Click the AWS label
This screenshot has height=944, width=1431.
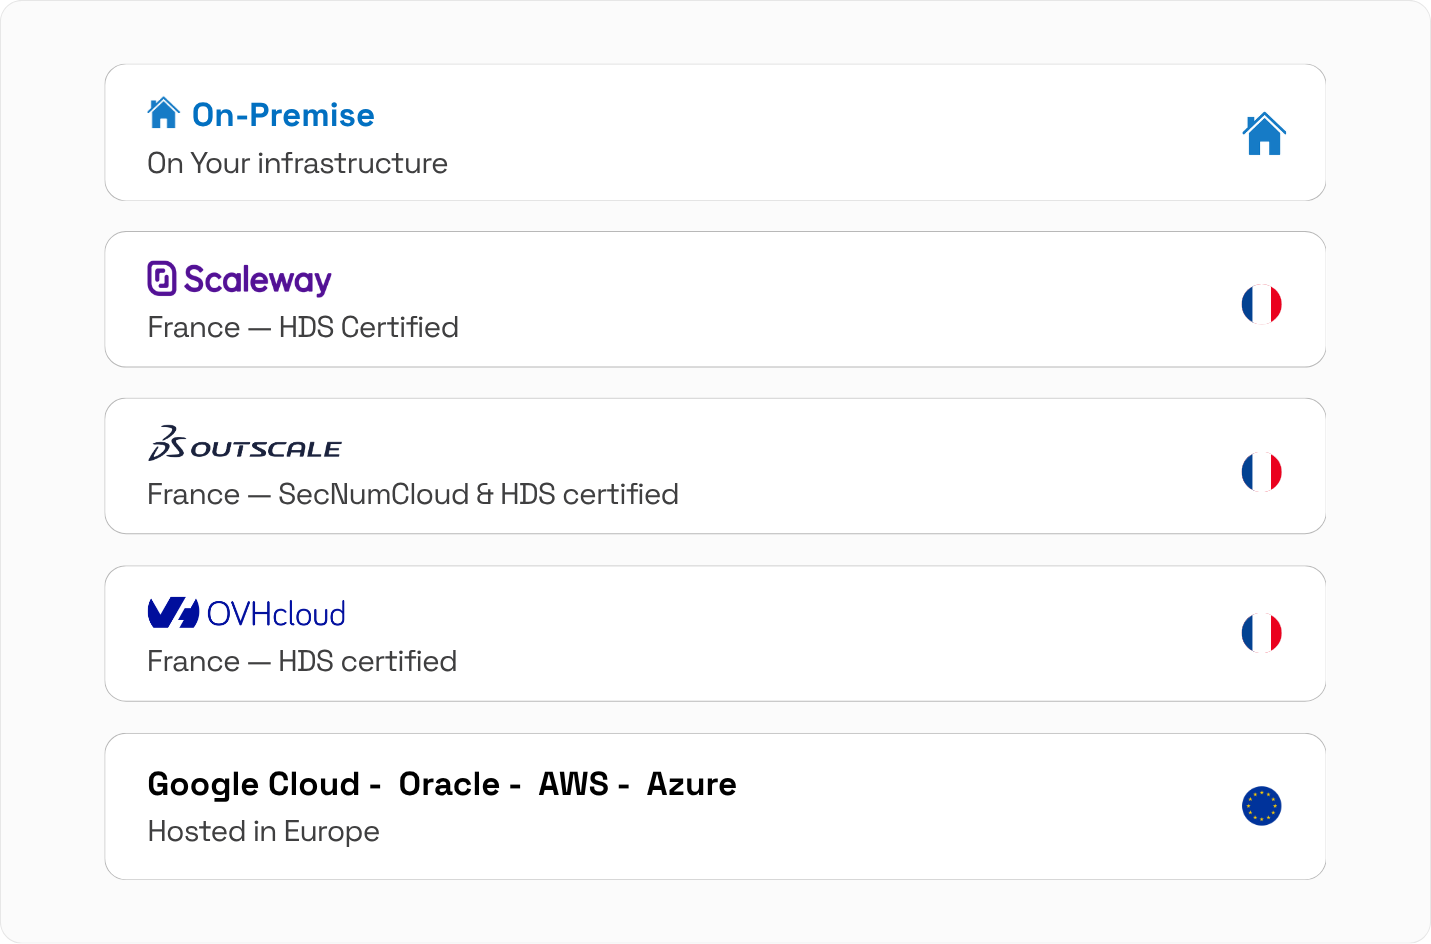point(573,784)
